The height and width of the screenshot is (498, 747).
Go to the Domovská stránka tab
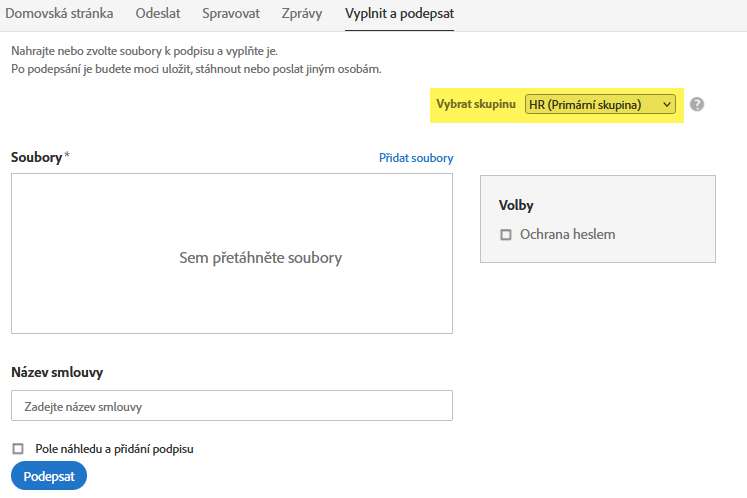pos(59,15)
